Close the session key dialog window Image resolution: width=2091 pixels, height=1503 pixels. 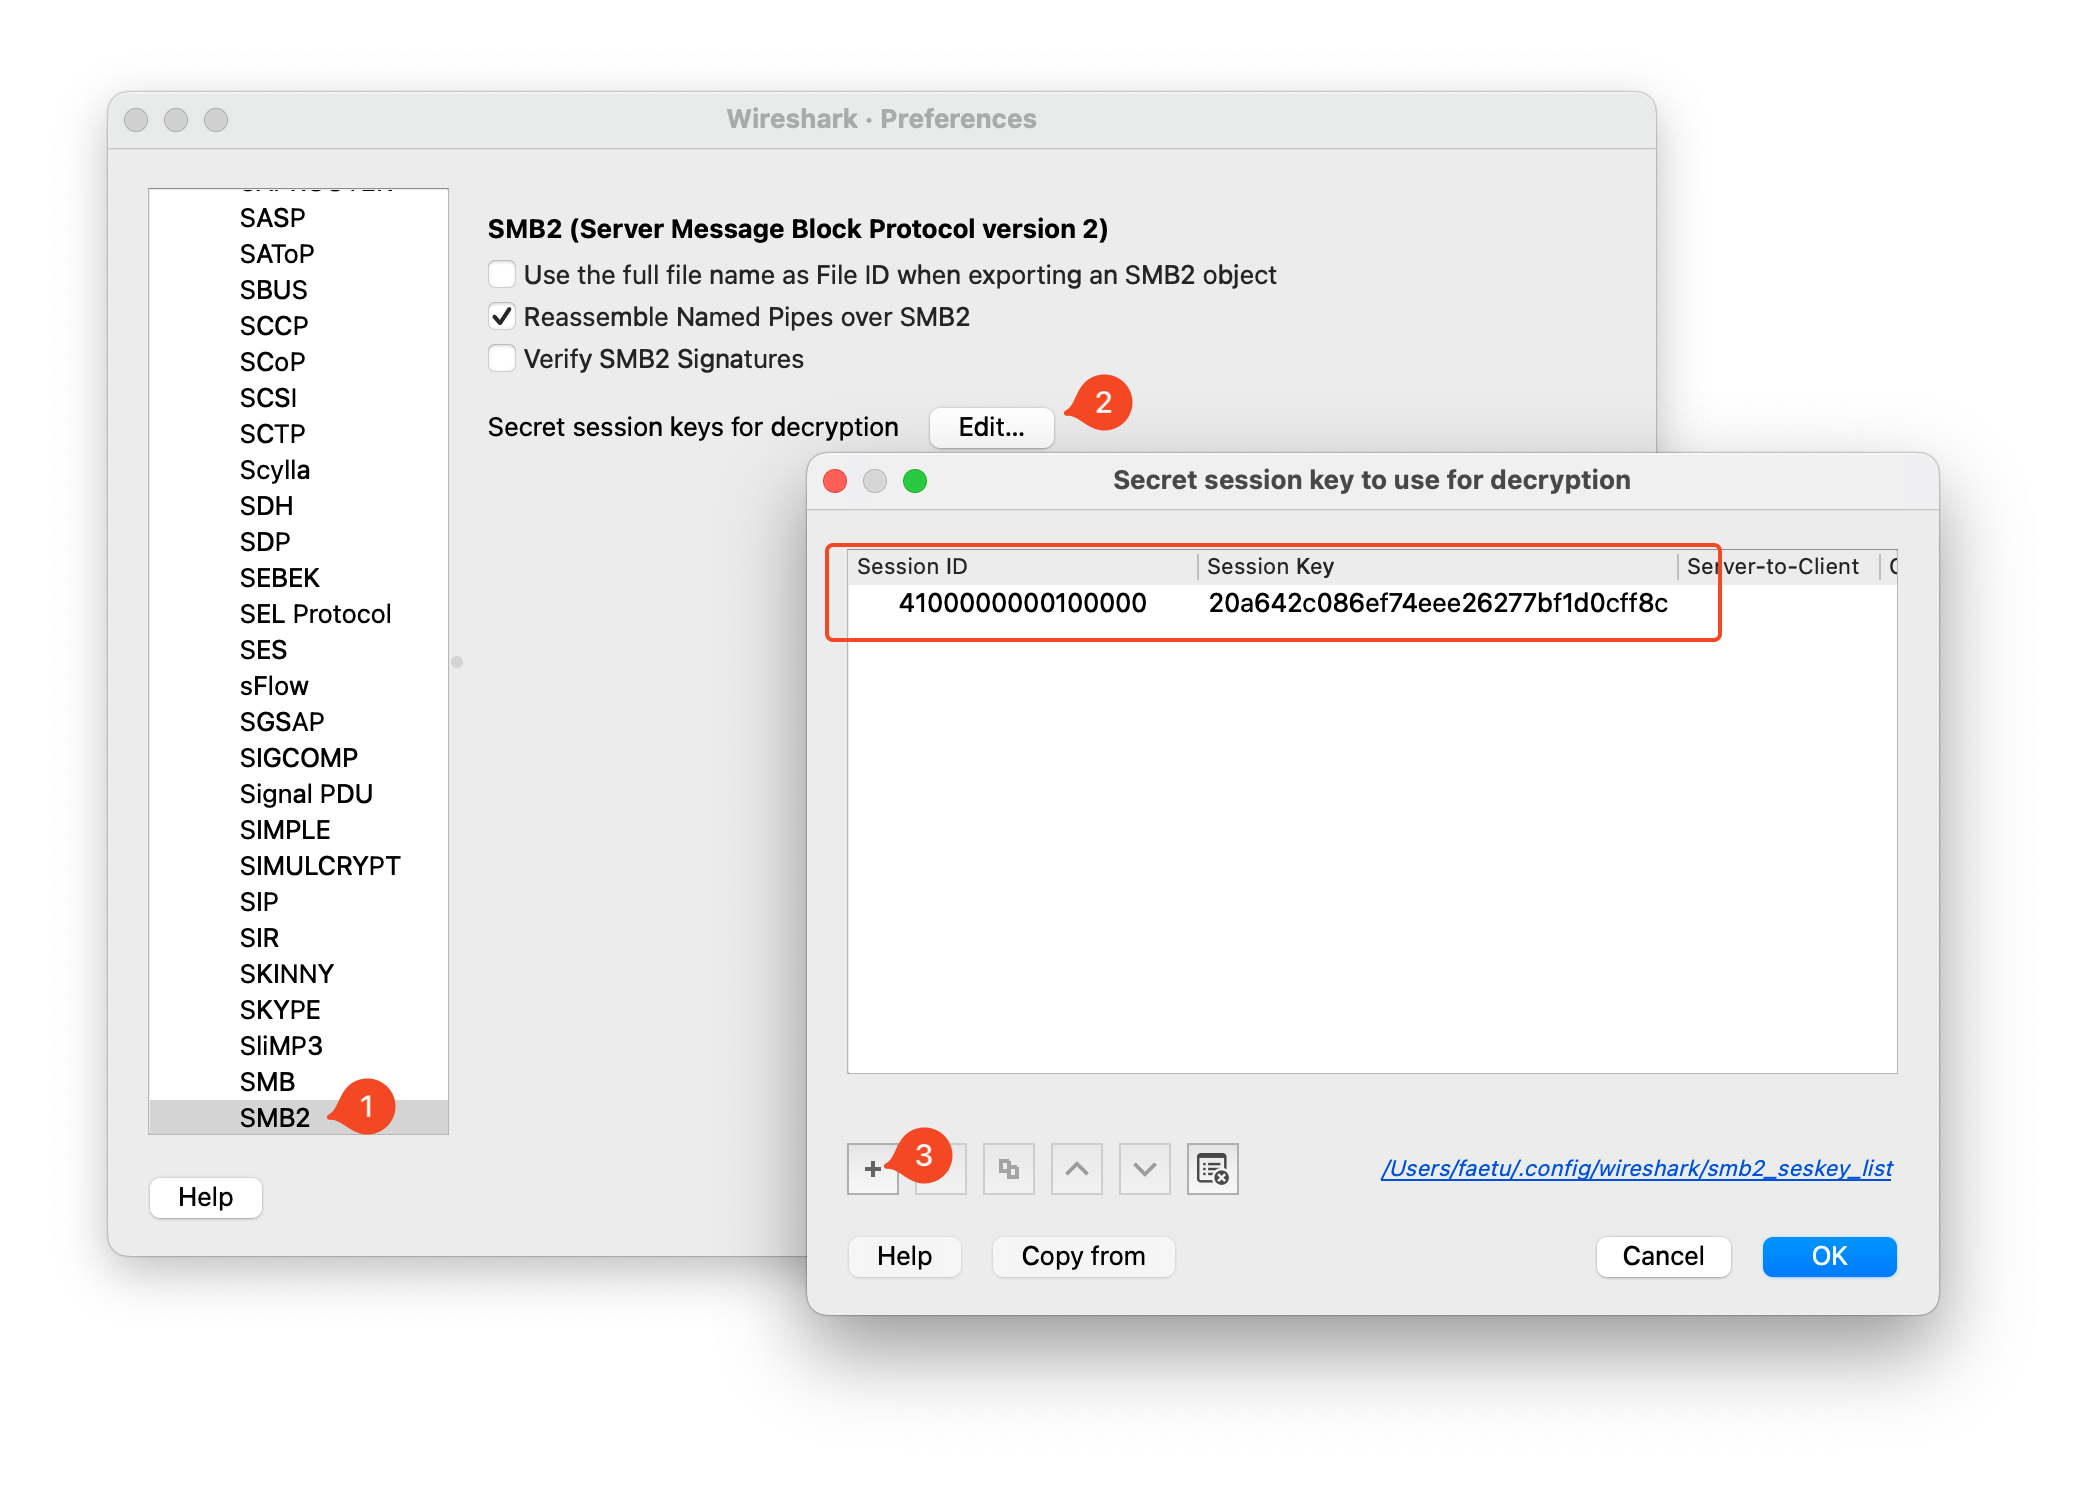tap(835, 481)
